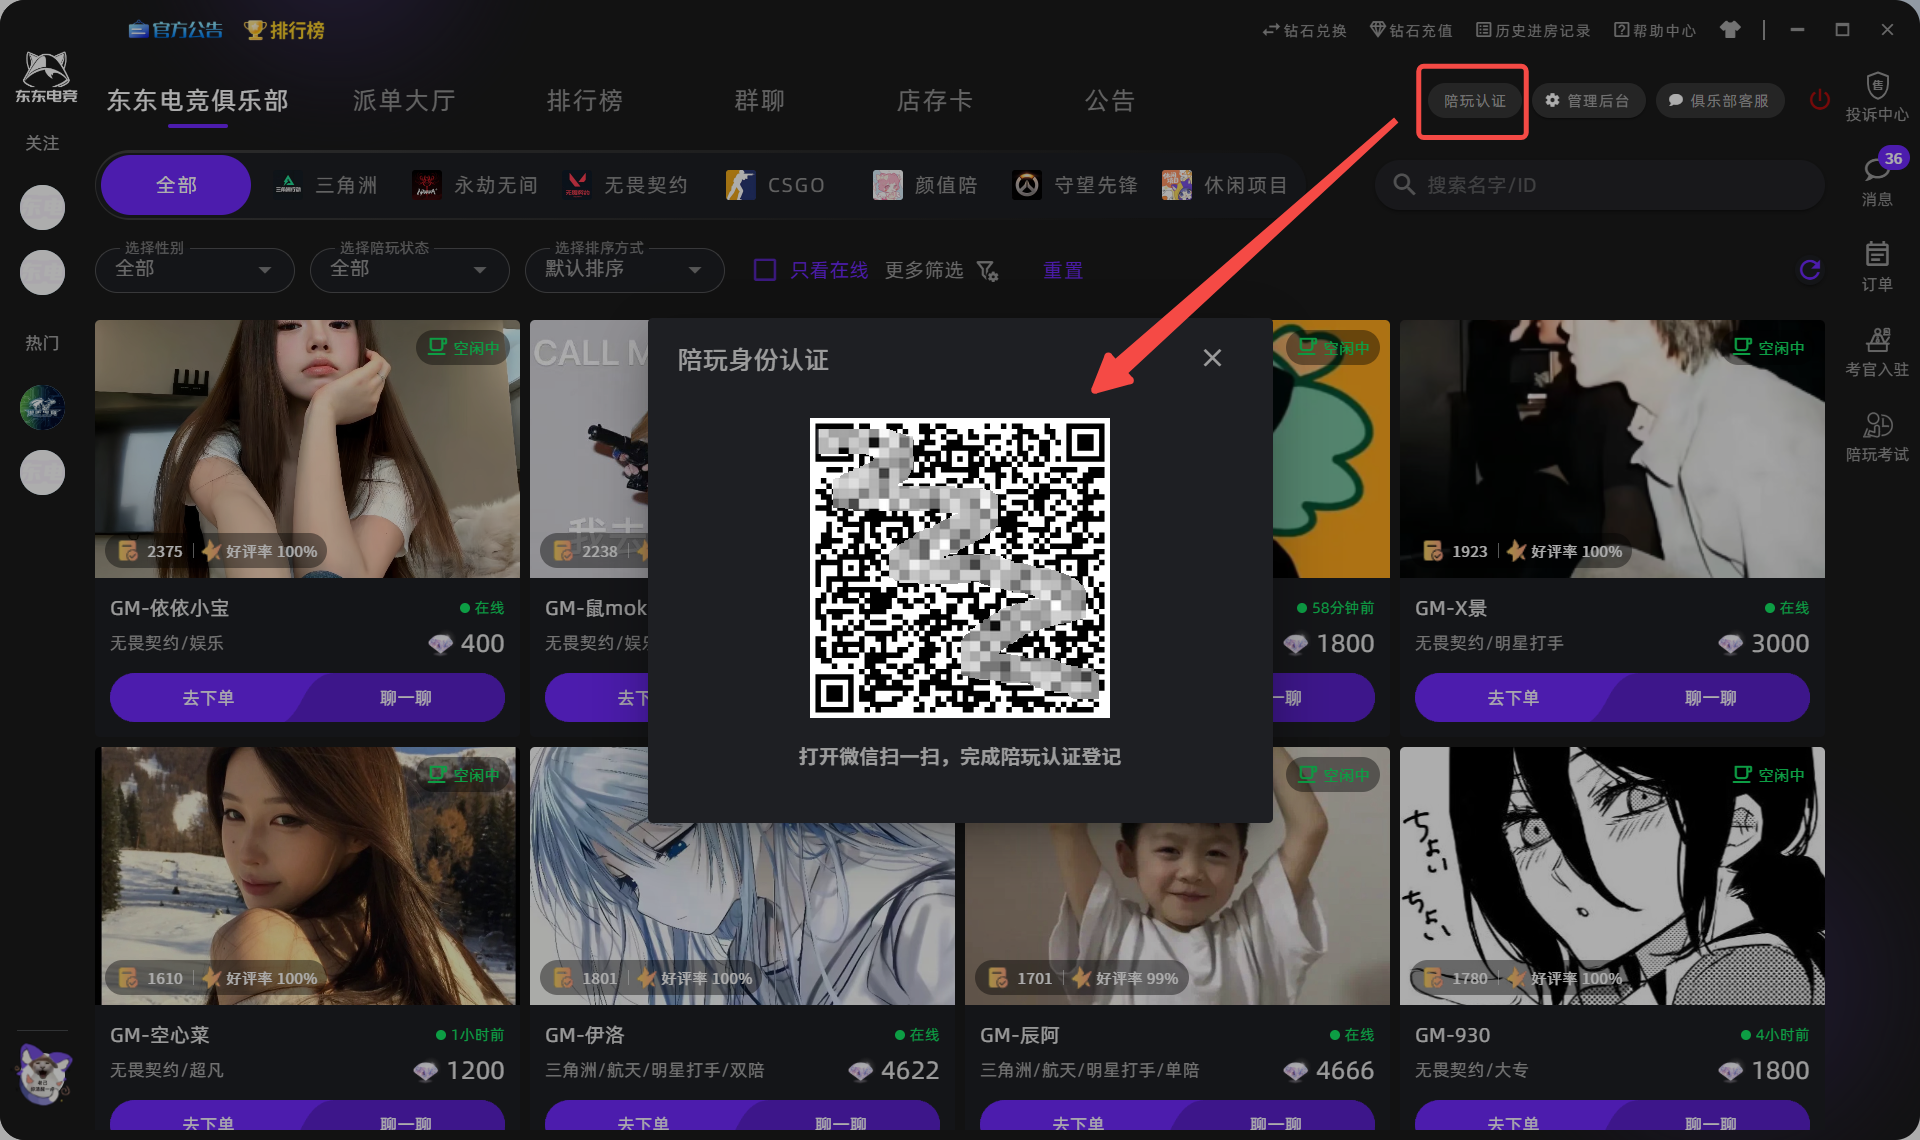Click the QR code in dialog
The image size is (1920, 1140).
click(960, 568)
